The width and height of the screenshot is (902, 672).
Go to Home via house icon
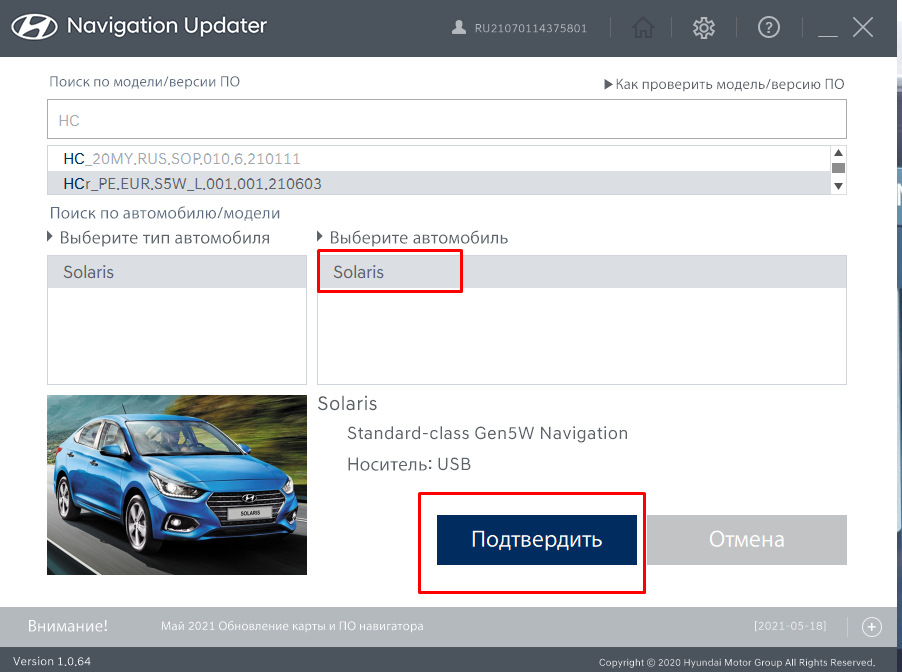click(x=643, y=27)
